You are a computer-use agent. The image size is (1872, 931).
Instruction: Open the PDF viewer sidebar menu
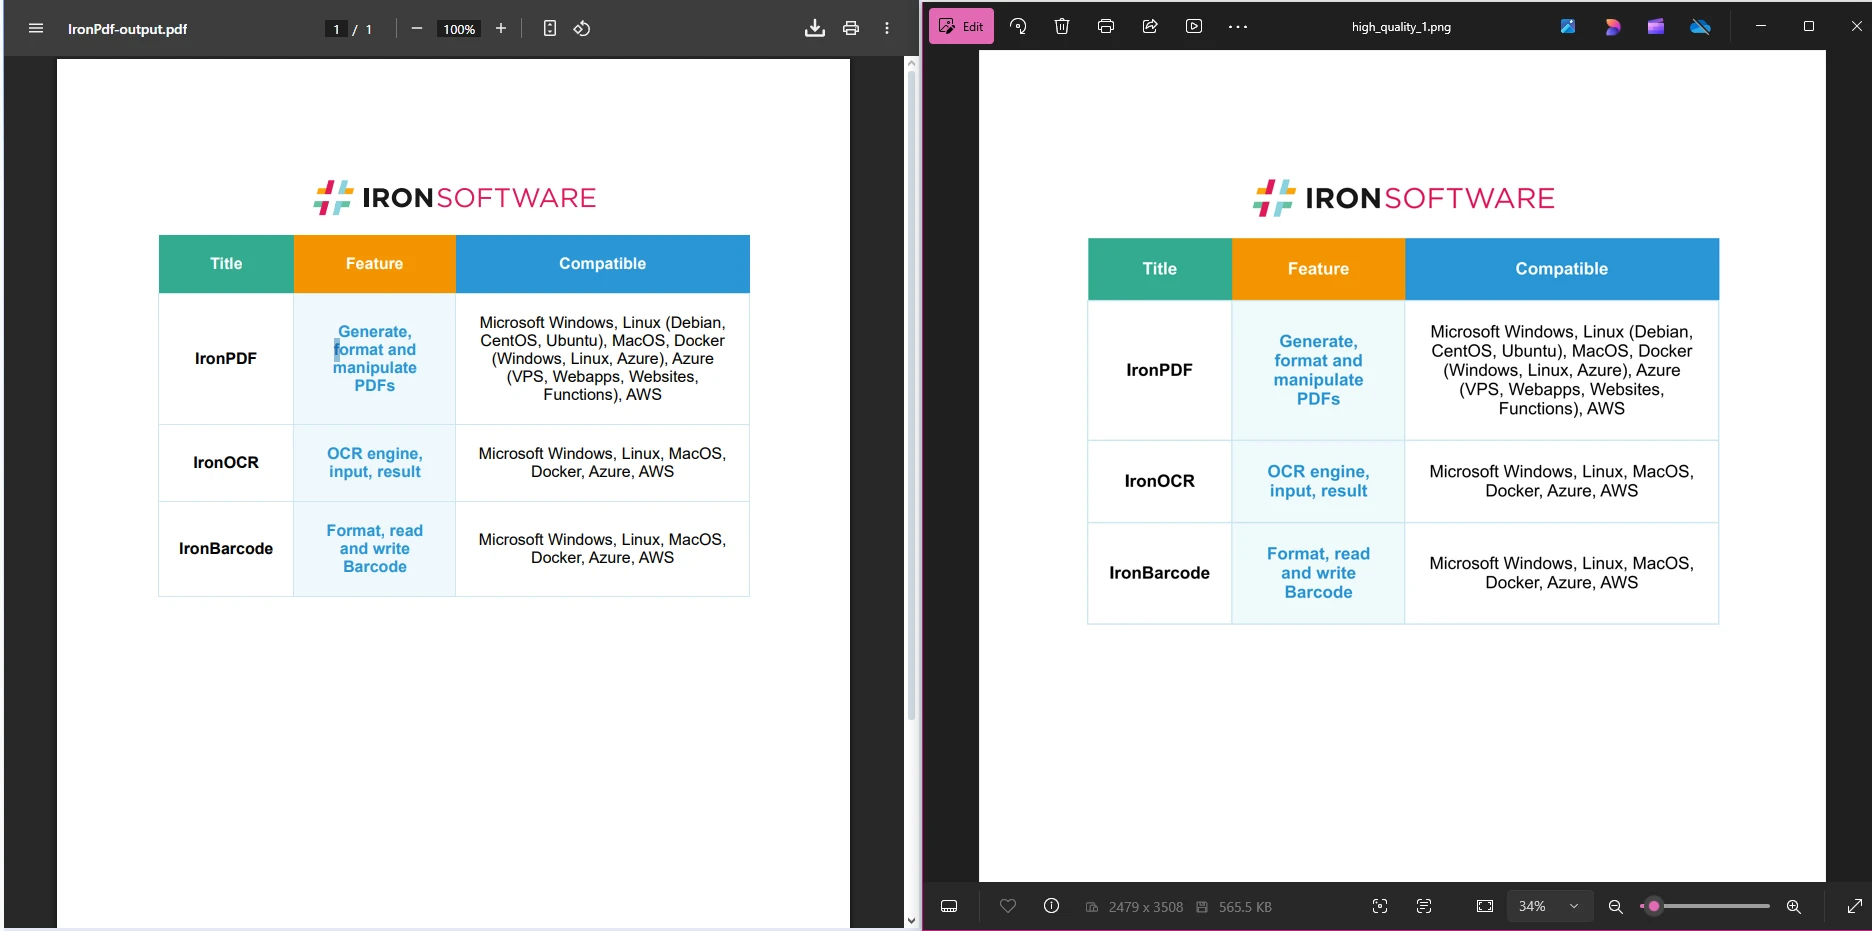[x=36, y=29]
